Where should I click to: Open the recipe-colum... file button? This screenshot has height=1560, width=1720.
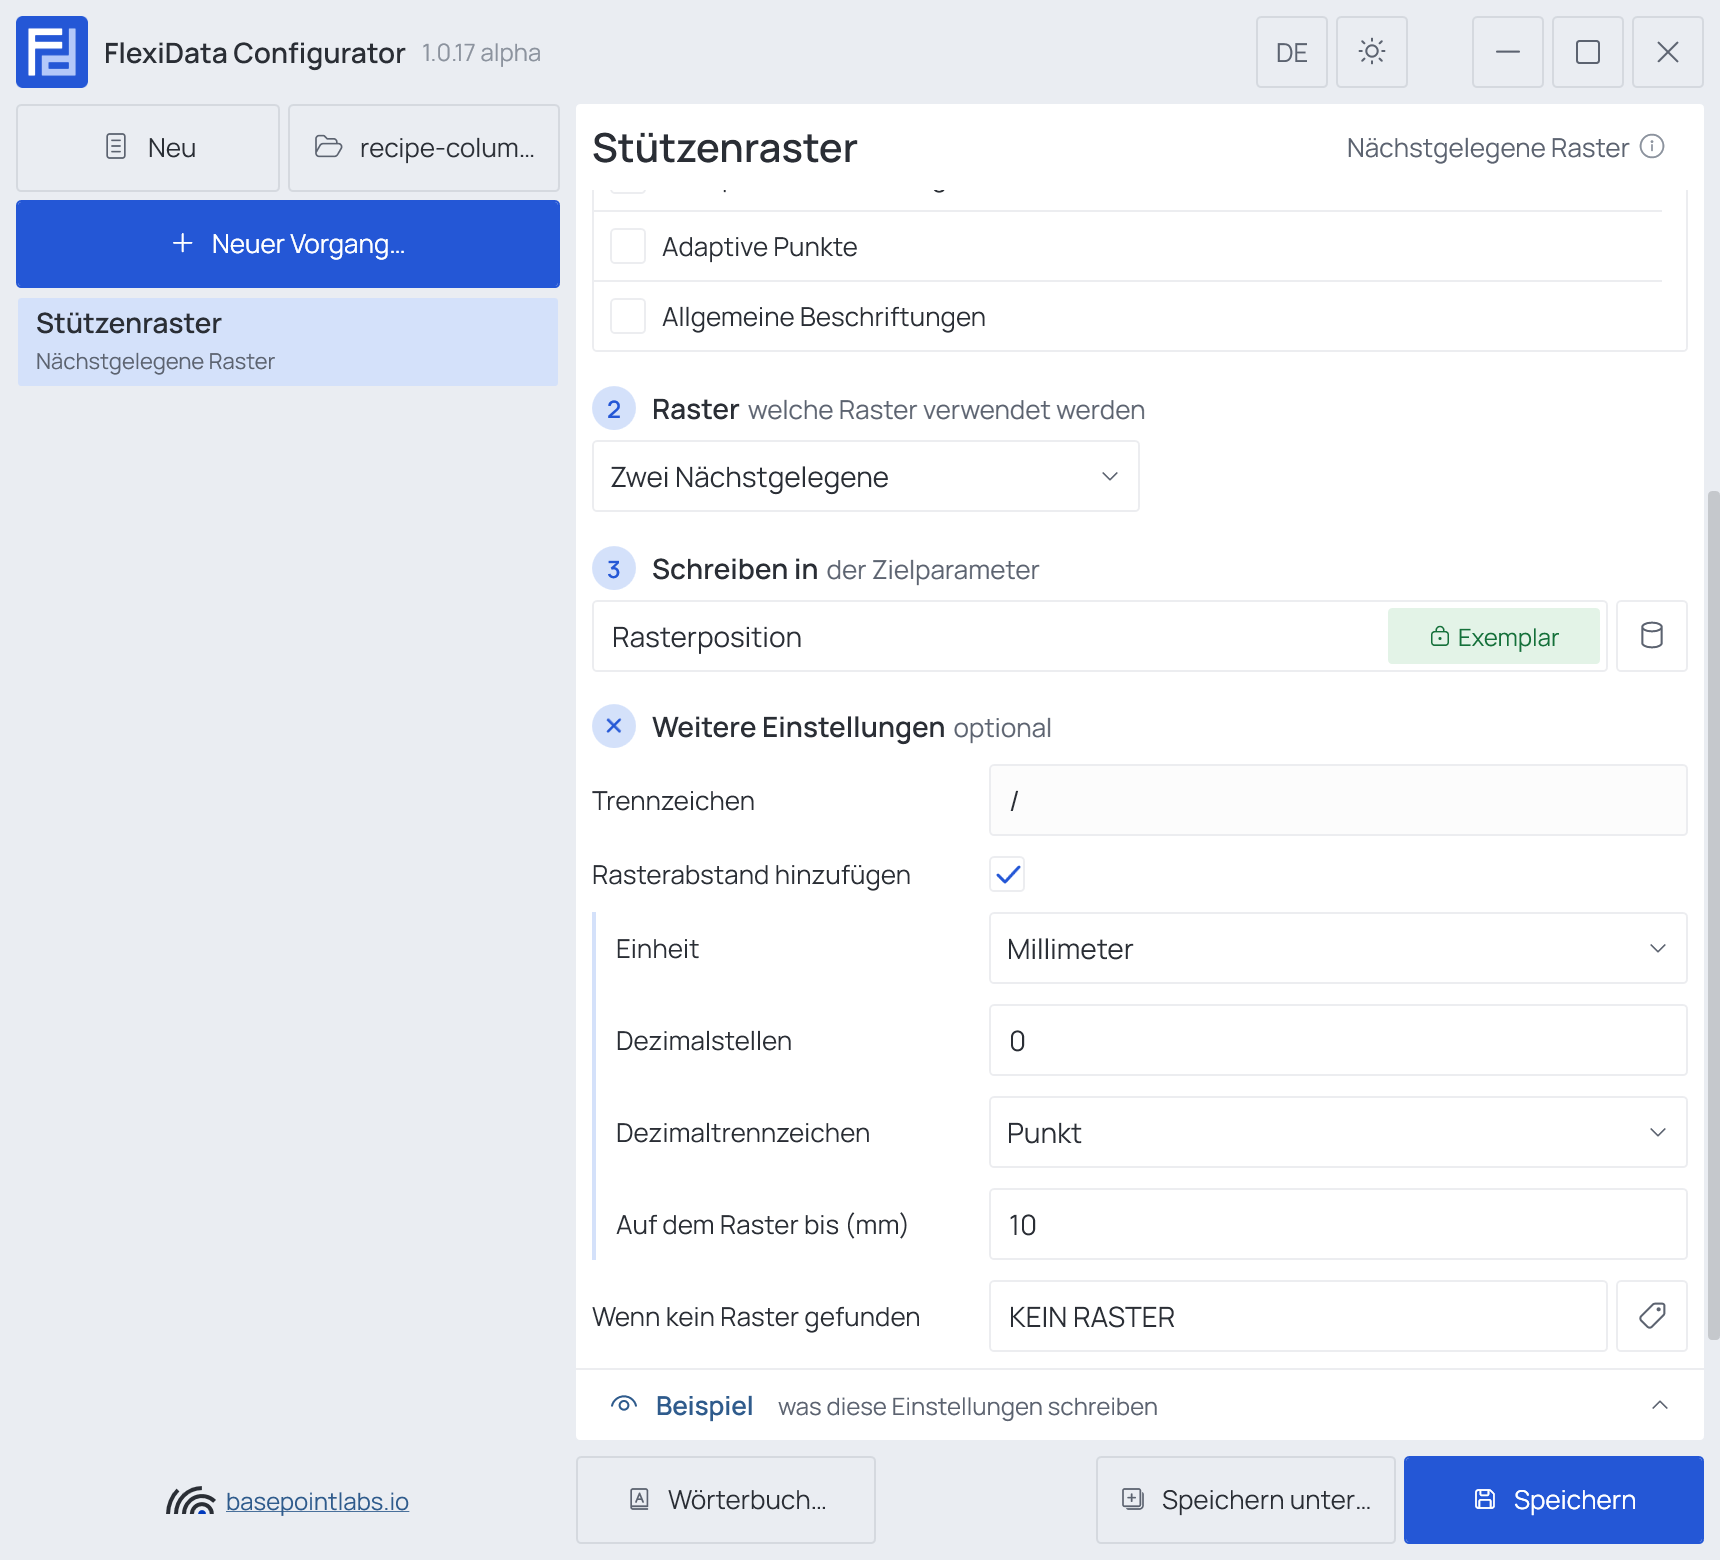(x=424, y=148)
